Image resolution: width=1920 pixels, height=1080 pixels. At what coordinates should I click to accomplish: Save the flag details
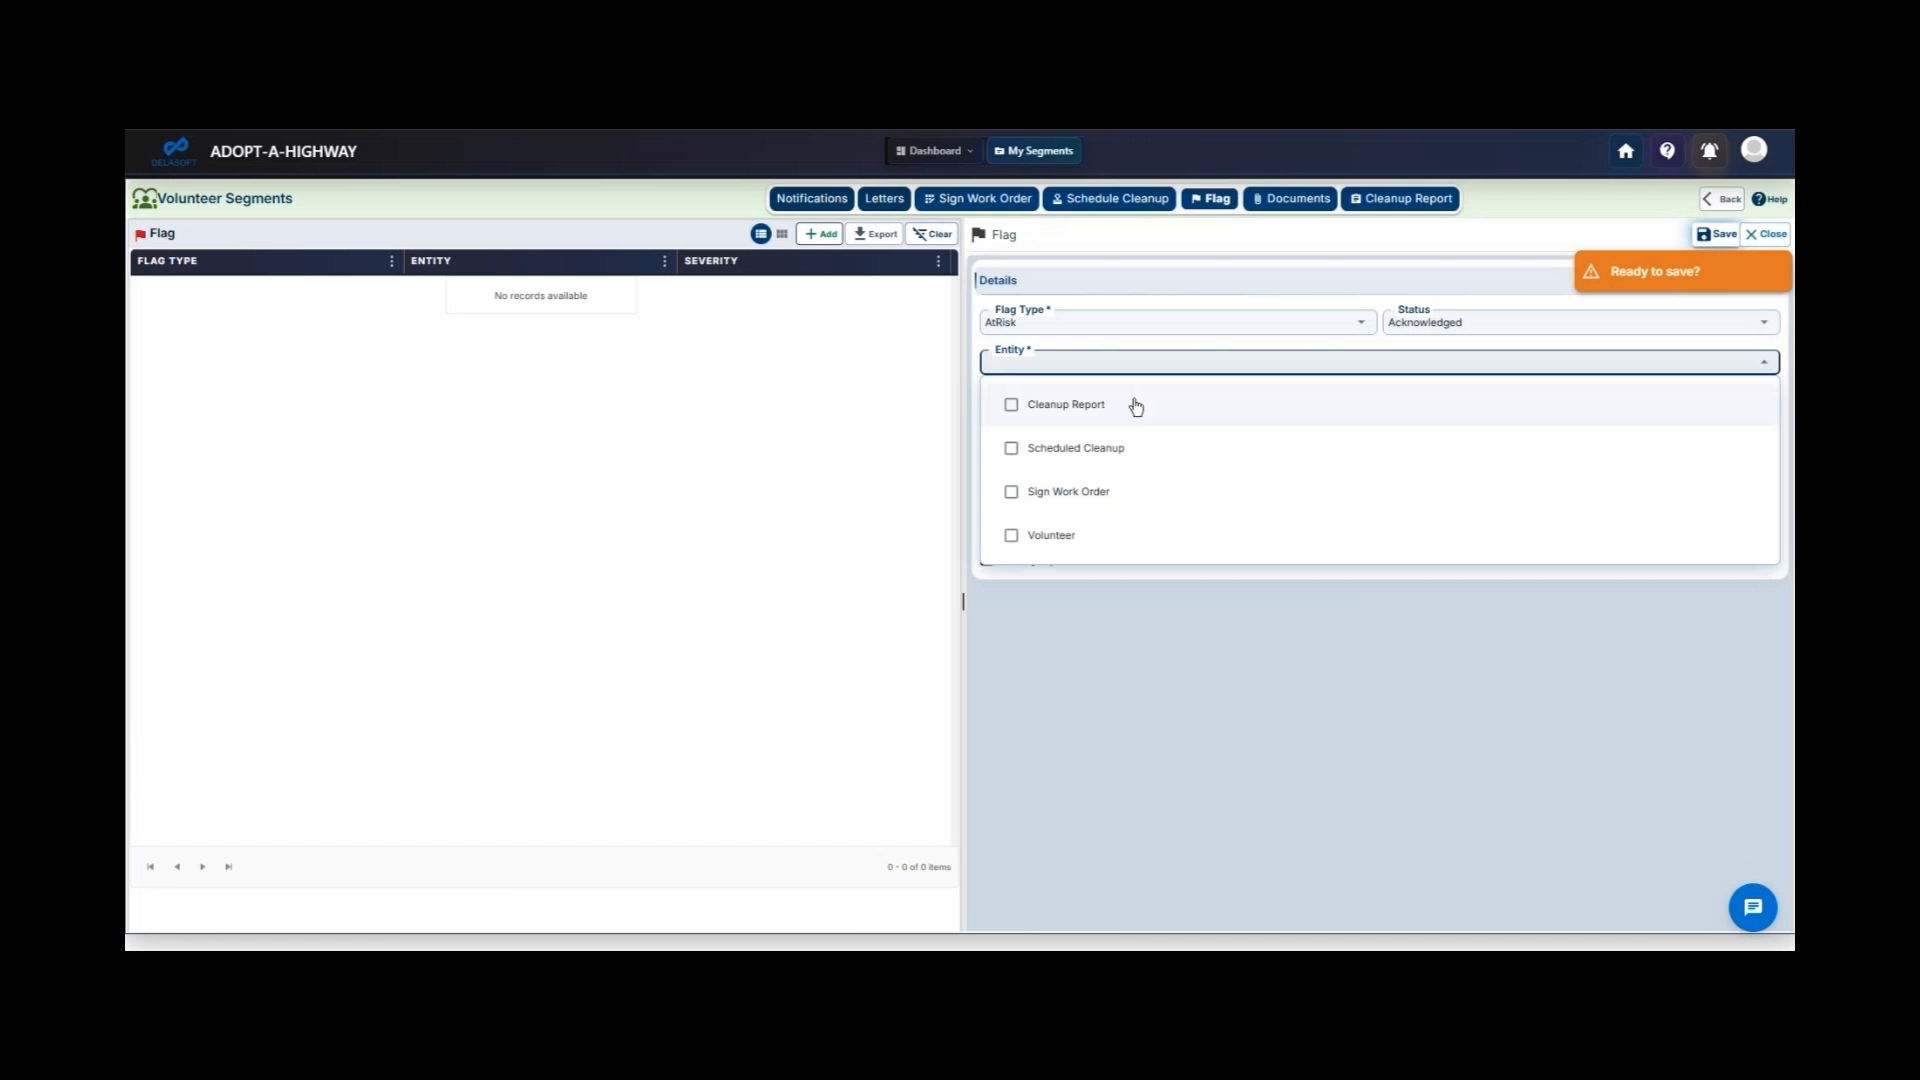click(x=1714, y=234)
